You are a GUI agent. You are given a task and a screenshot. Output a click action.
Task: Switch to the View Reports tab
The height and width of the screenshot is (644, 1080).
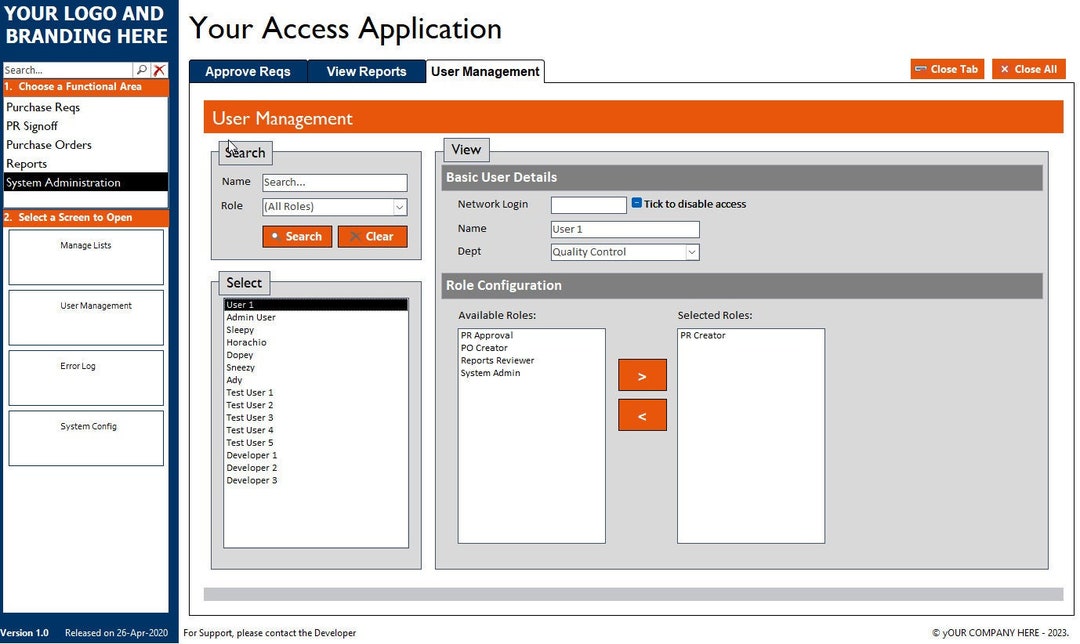365,71
